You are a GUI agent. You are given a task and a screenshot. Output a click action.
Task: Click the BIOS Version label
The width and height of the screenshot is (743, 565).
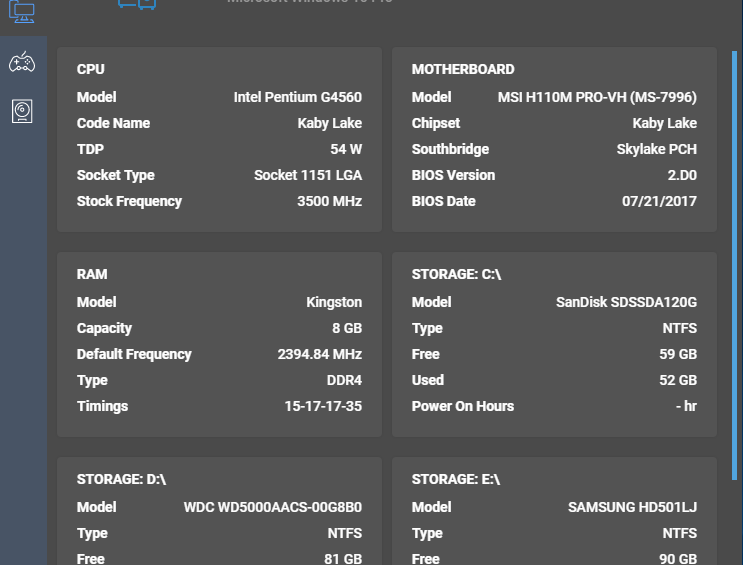(x=453, y=175)
